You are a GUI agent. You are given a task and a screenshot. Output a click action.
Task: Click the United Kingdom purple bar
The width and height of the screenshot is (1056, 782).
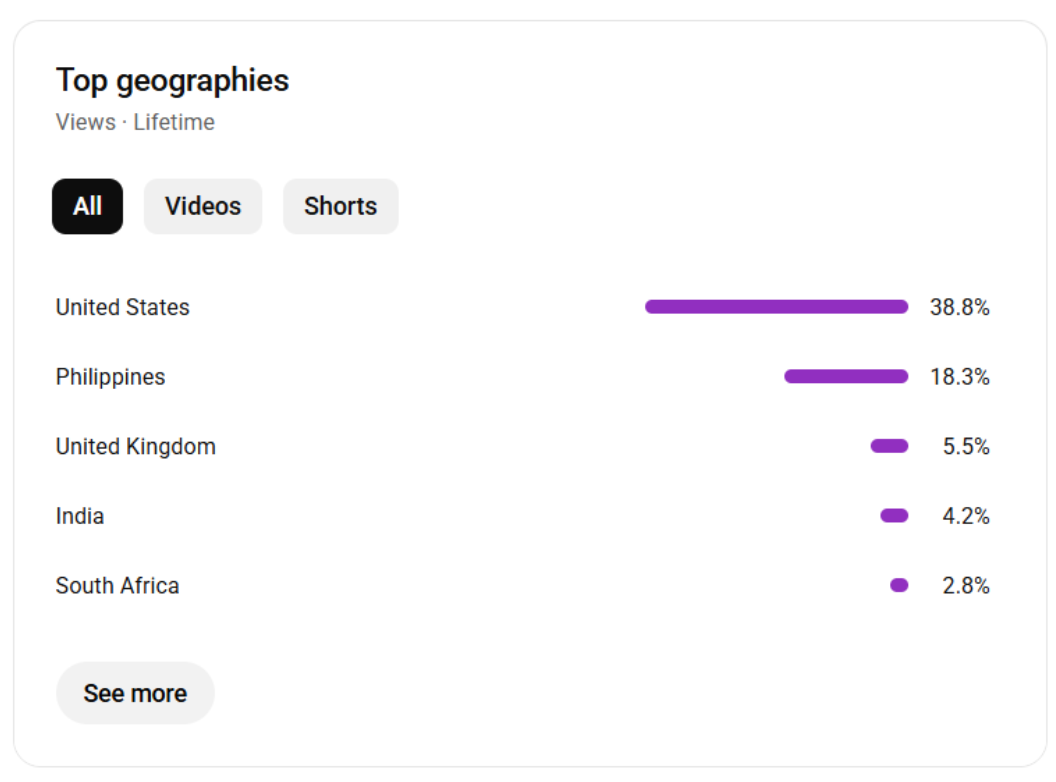tap(889, 446)
